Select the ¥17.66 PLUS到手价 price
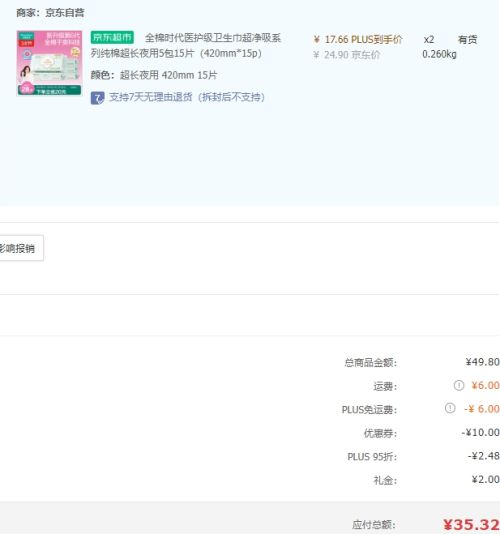The image size is (500, 534). (x=358, y=40)
